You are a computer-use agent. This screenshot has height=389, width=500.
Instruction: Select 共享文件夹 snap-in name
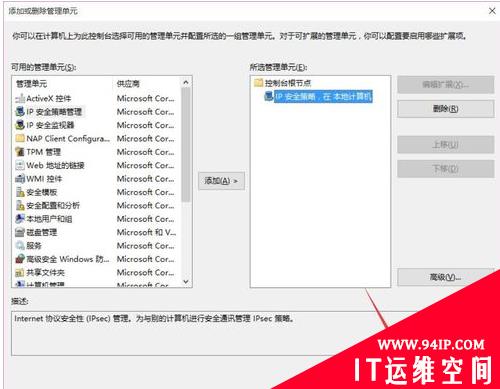pyautogui.click(x=45, y=272)
